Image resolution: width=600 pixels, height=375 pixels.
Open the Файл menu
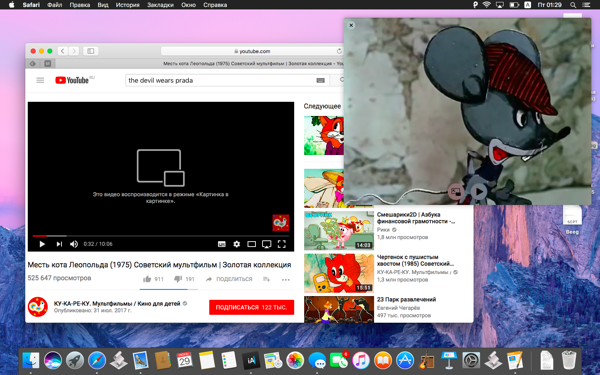click(55, 5)
